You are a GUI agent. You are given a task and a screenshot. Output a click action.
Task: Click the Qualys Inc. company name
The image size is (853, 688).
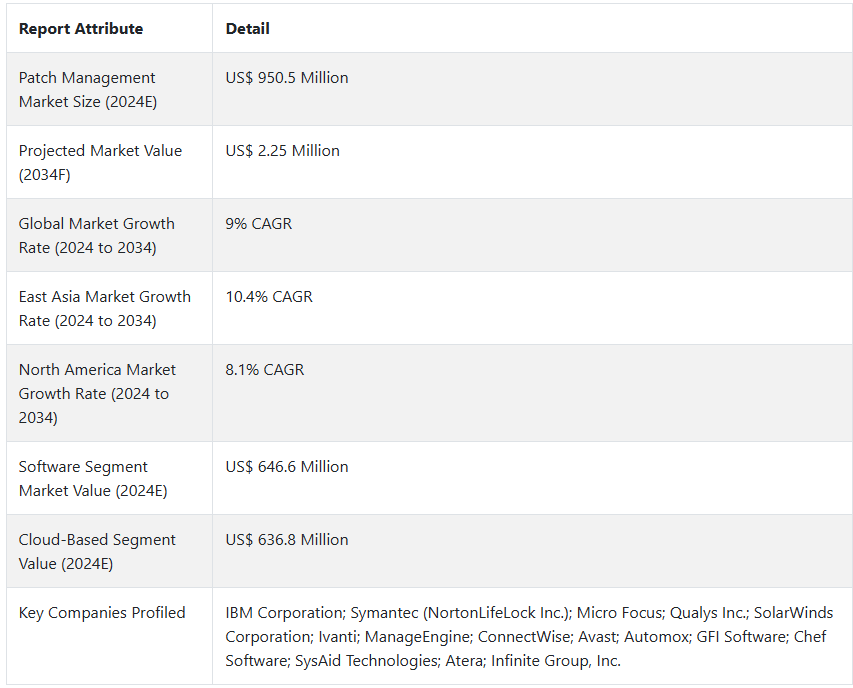(706, 613)
